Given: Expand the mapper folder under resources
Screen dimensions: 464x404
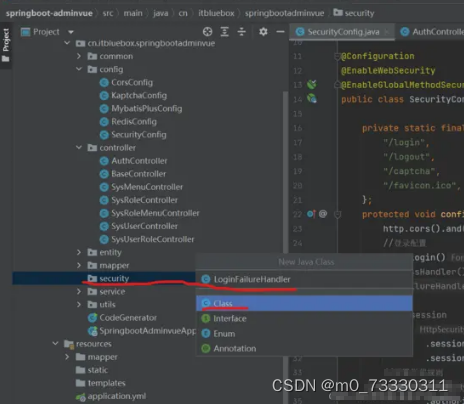Looking at the screenshot, I should [x=67, y=357].
